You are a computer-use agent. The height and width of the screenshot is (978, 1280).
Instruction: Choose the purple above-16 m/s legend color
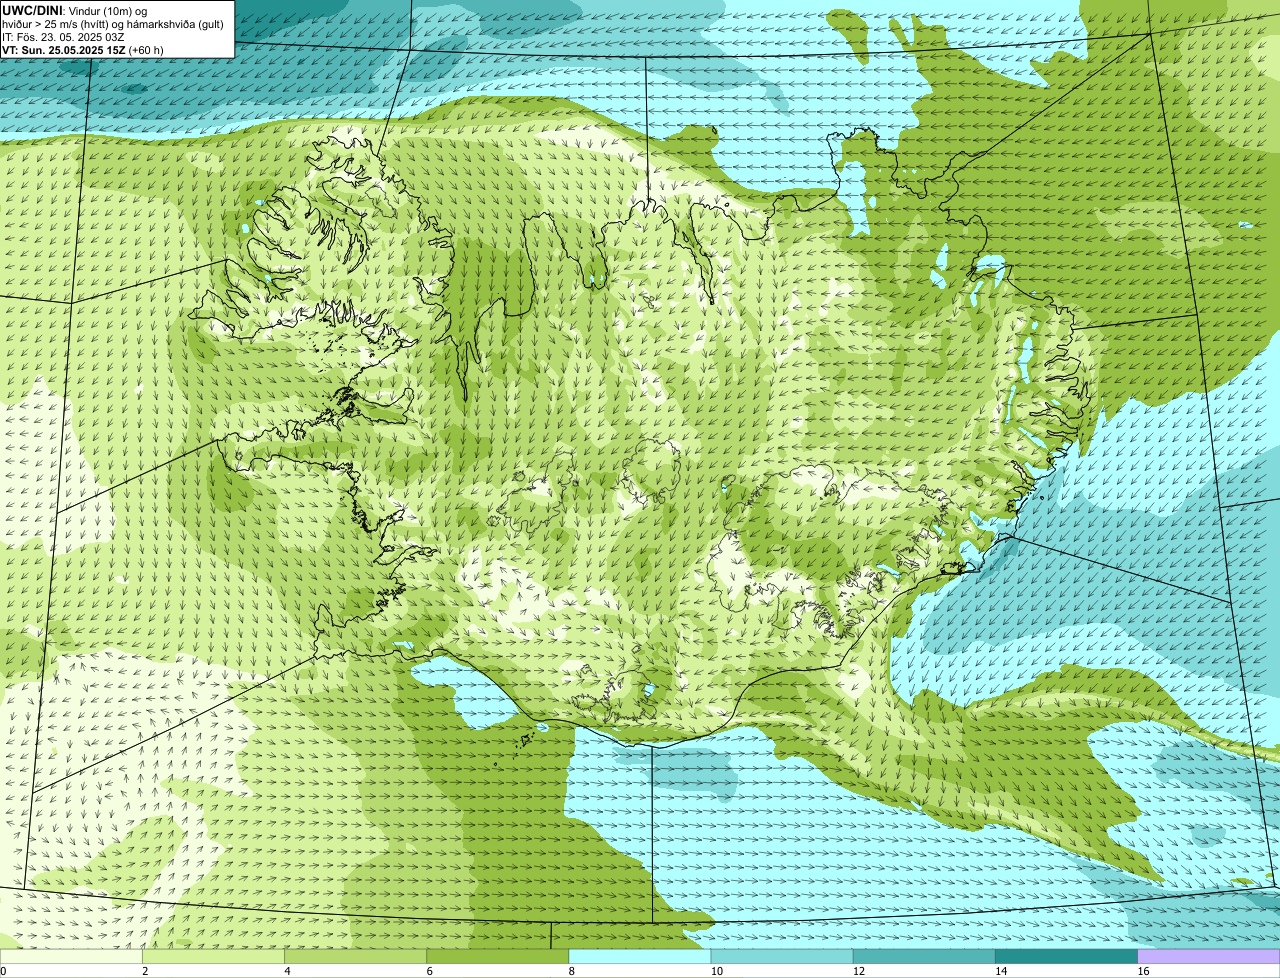(x=1209, y=957)
